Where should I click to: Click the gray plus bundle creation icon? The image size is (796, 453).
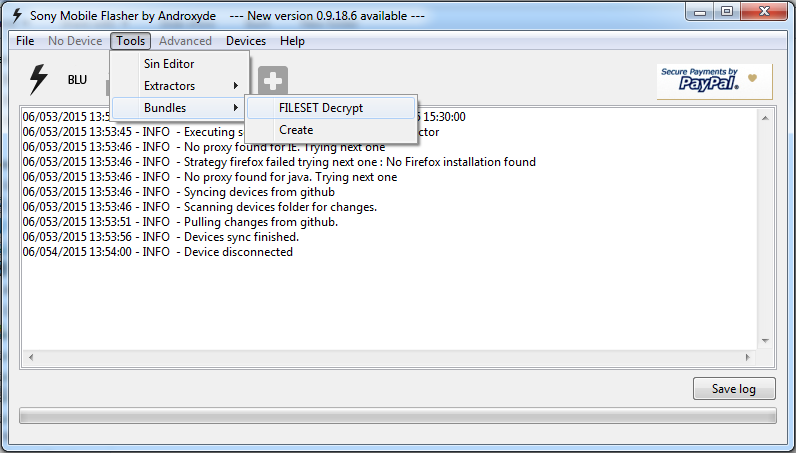[x=273, y=80]
